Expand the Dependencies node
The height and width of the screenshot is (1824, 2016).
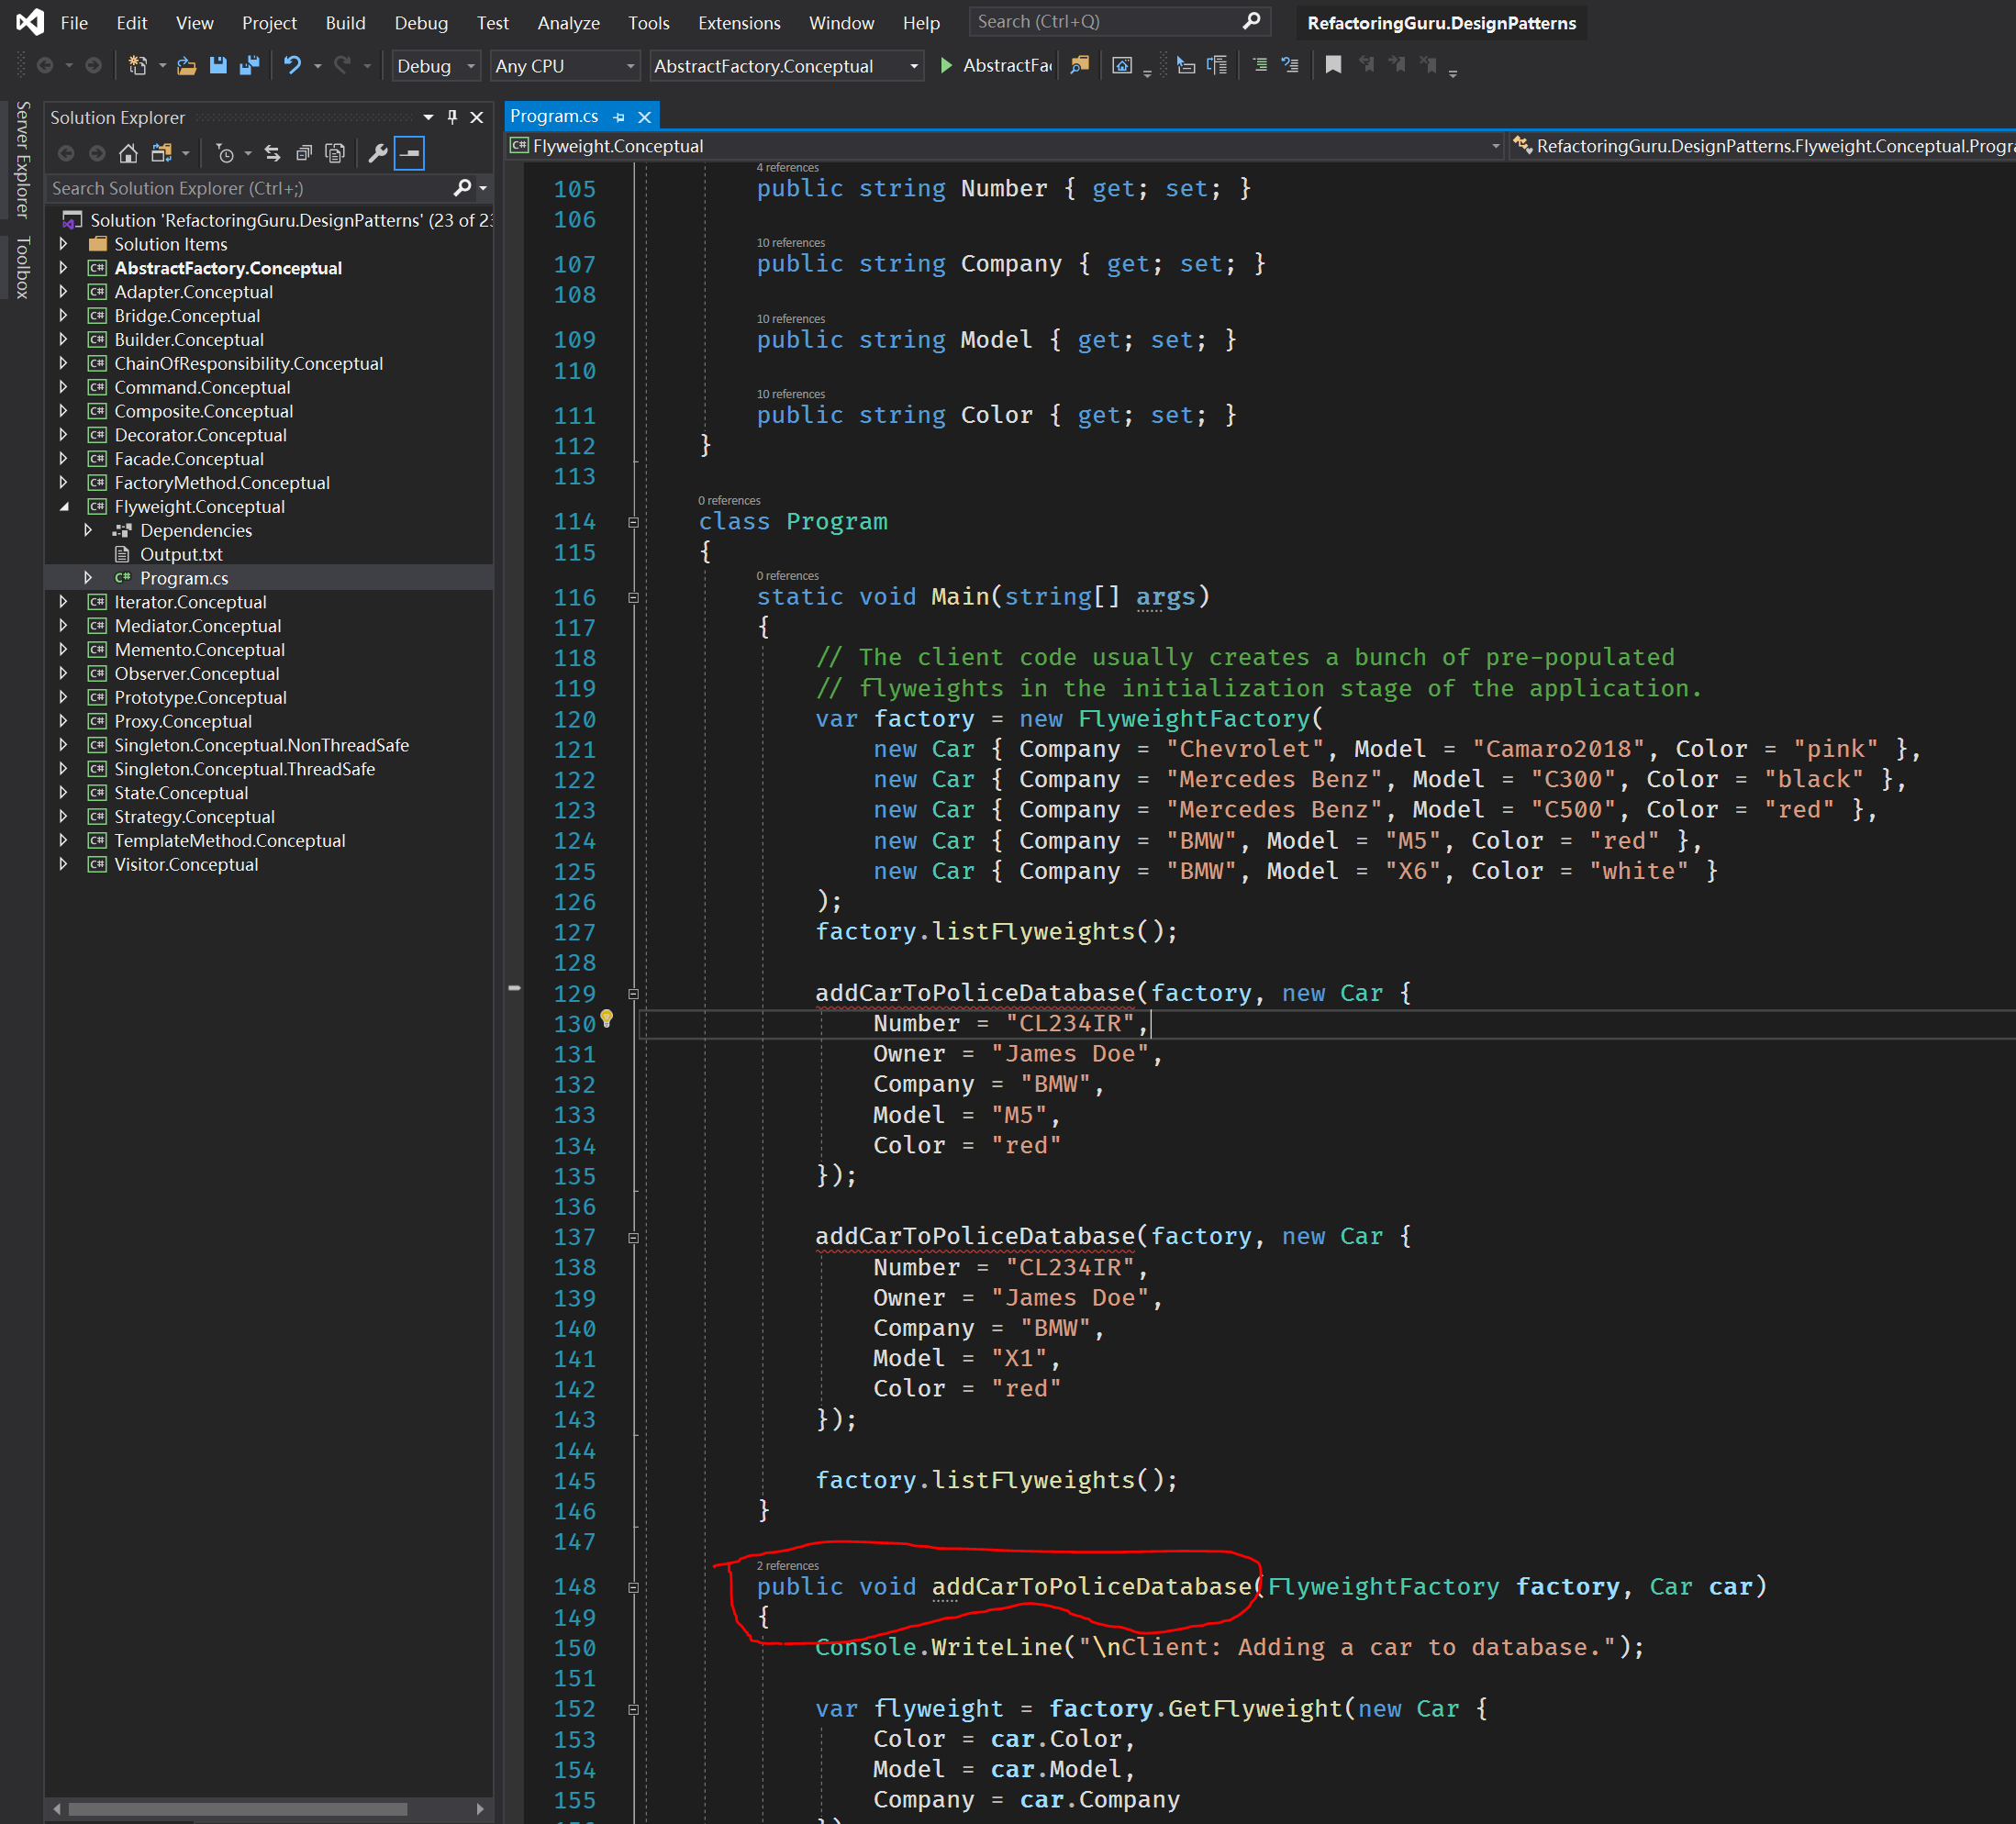click(88, 530)
